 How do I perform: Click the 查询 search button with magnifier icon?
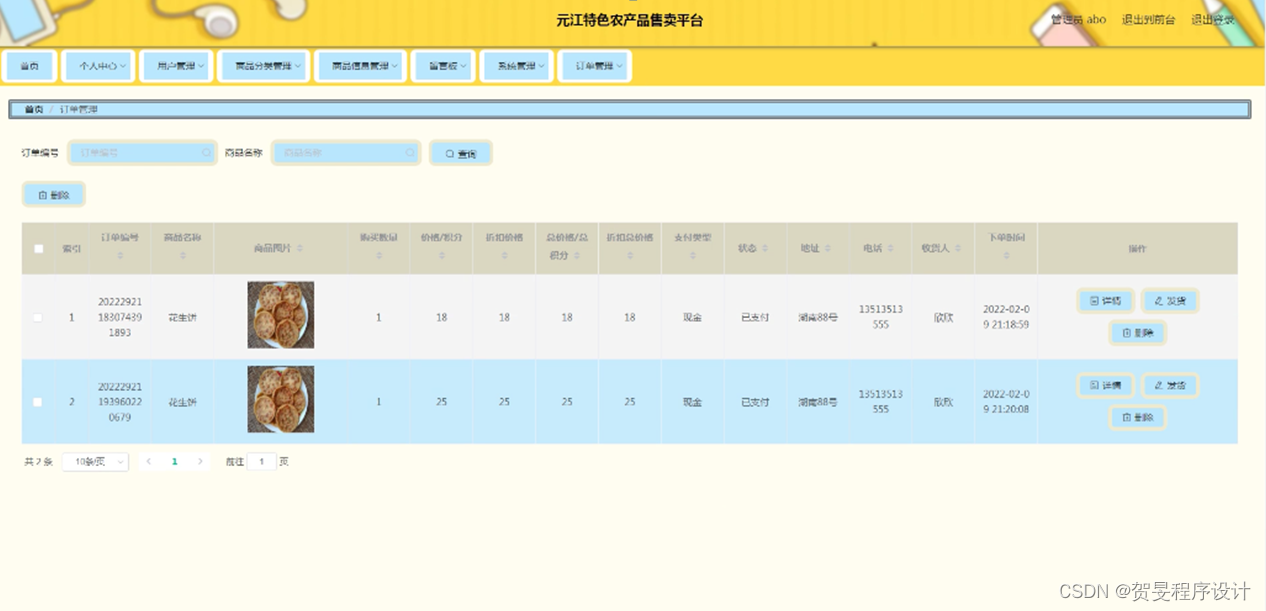(460, 152)
